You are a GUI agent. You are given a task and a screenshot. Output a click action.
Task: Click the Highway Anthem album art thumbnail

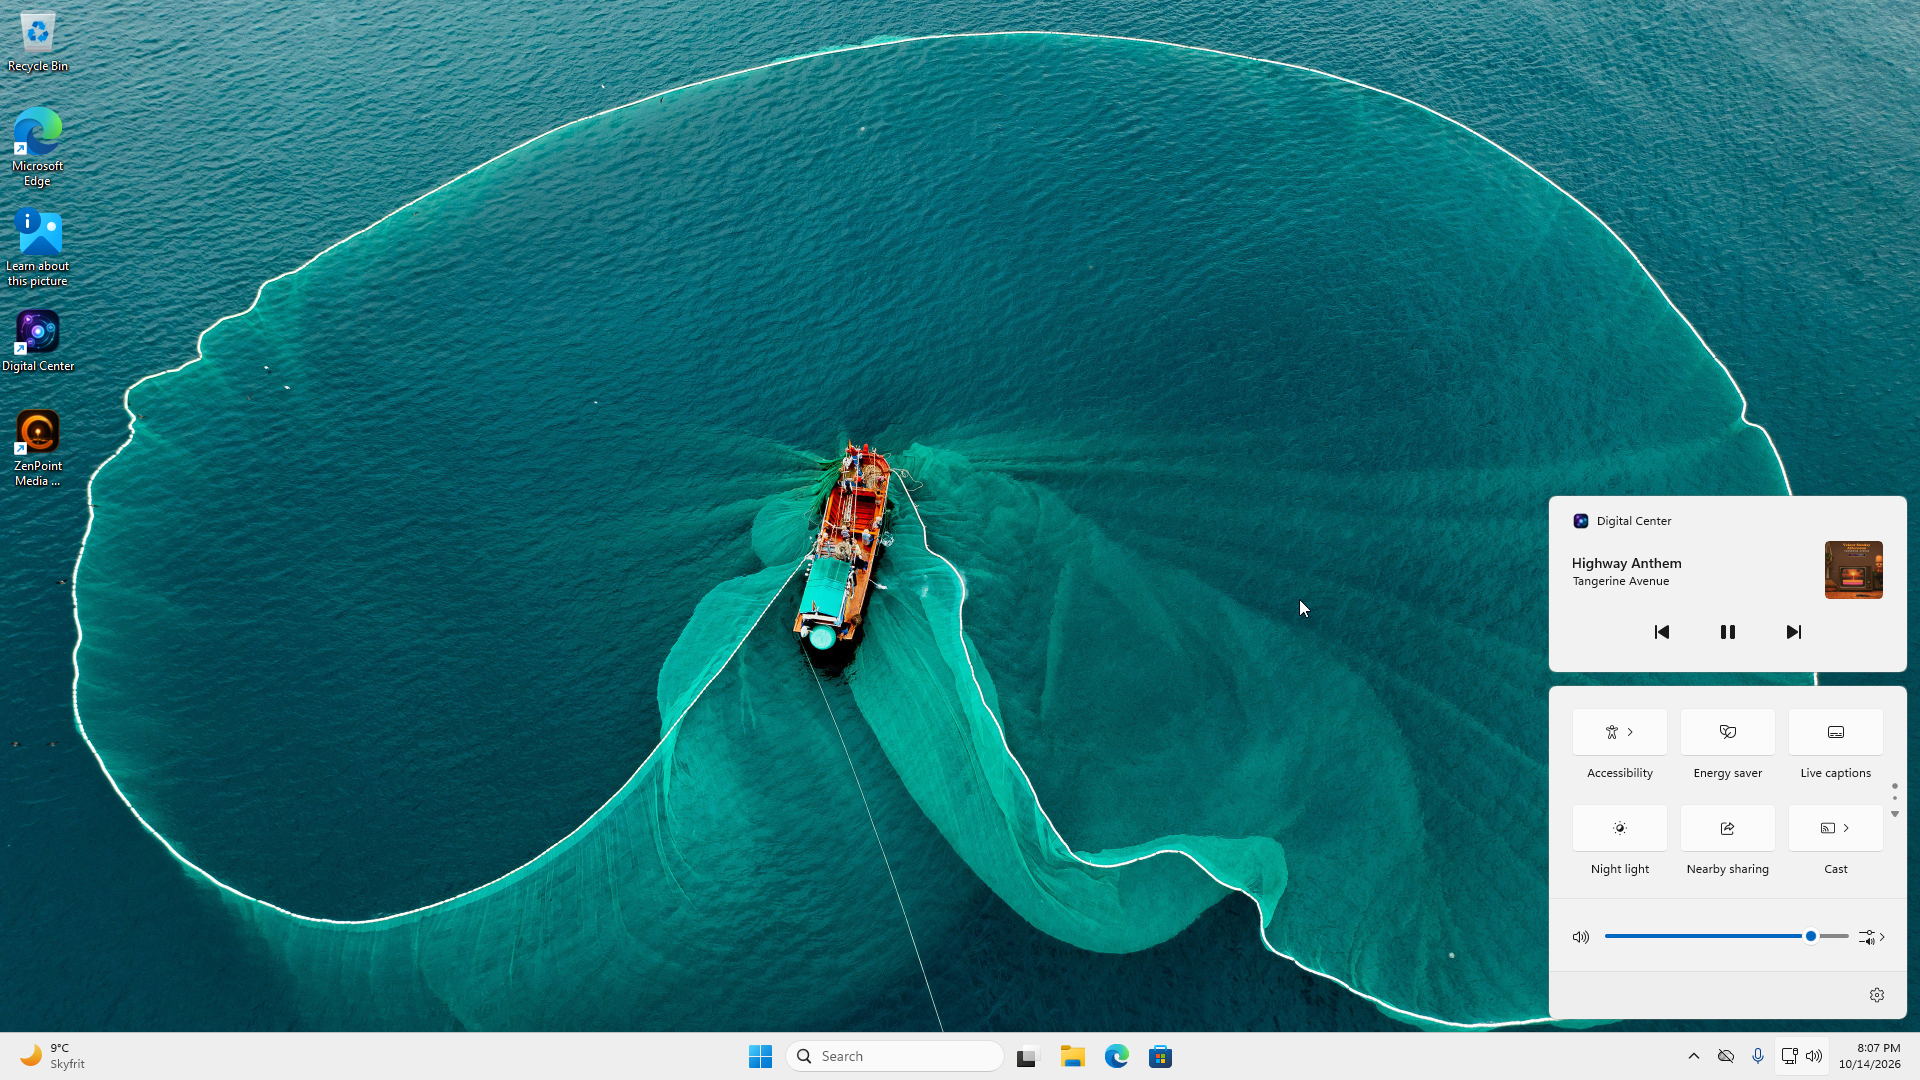coord(1854,570)
